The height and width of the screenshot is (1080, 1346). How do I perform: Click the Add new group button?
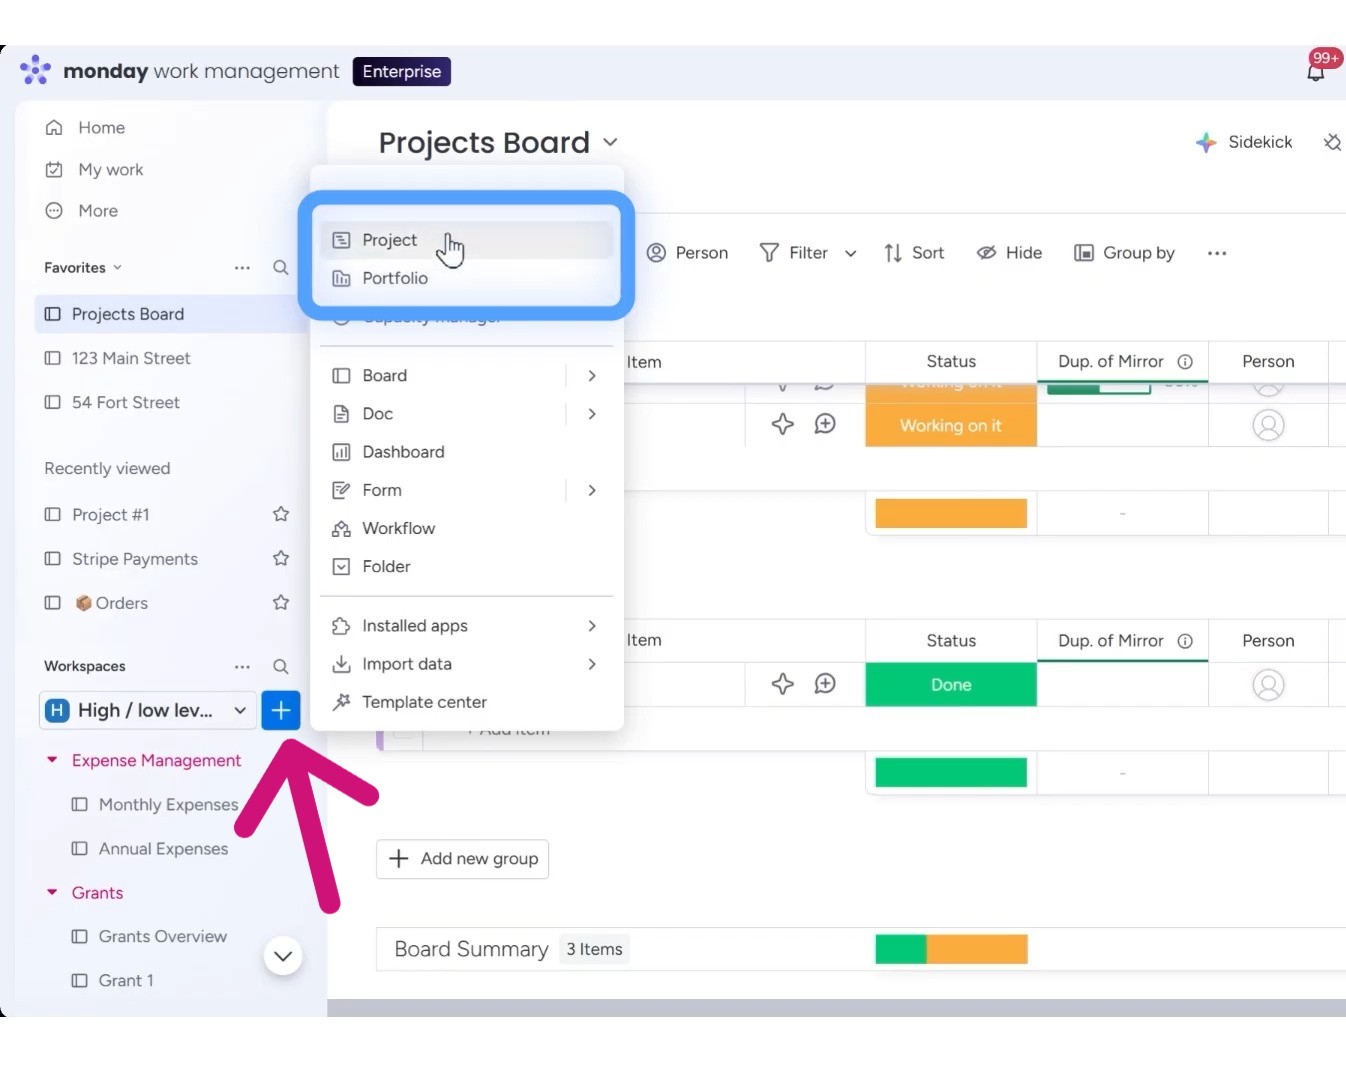pos(462,859)
